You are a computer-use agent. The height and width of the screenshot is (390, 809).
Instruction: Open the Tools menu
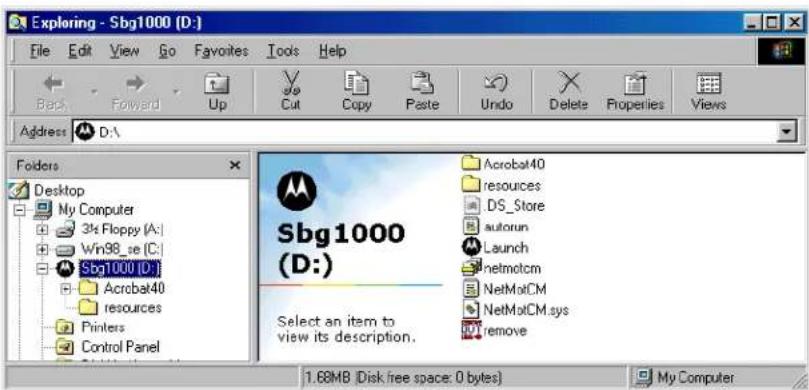click(x=283, y=51)
